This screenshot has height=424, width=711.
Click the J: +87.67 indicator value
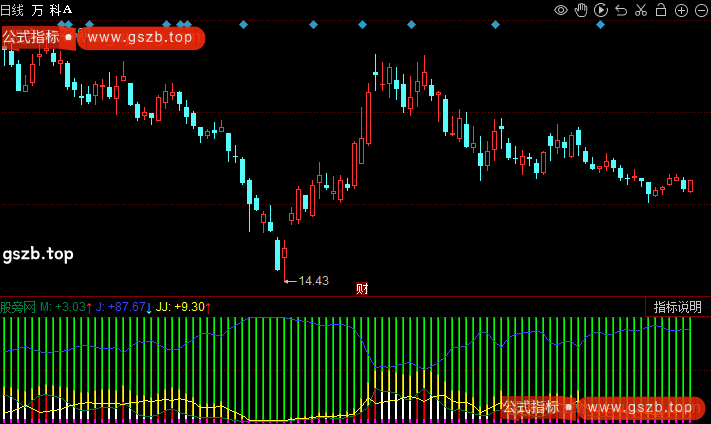[120, 307]
